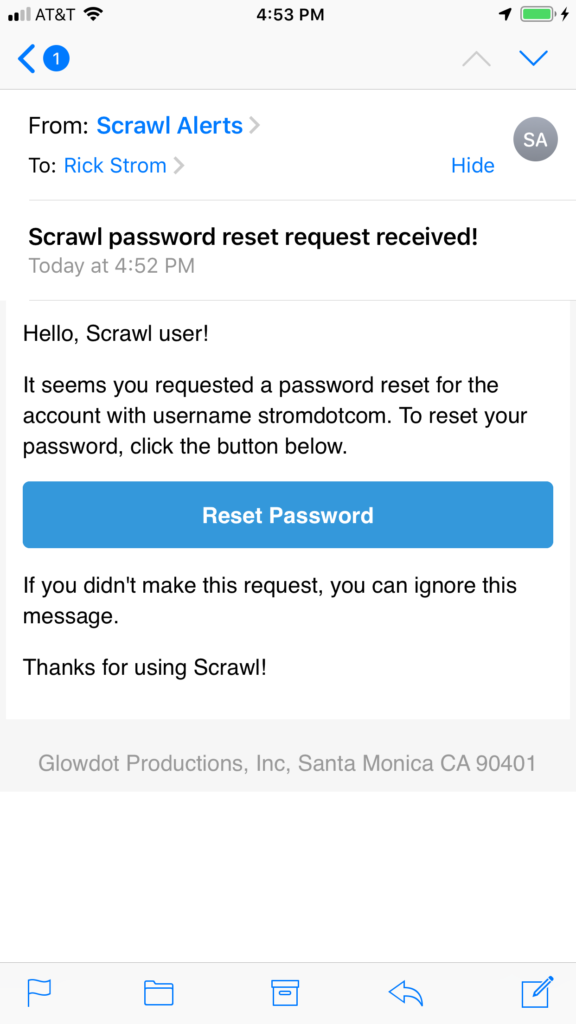Move message using the folder icon
Image resolution: width=576 pixels, height=1024 pixels.
click(x=159, y=993)
